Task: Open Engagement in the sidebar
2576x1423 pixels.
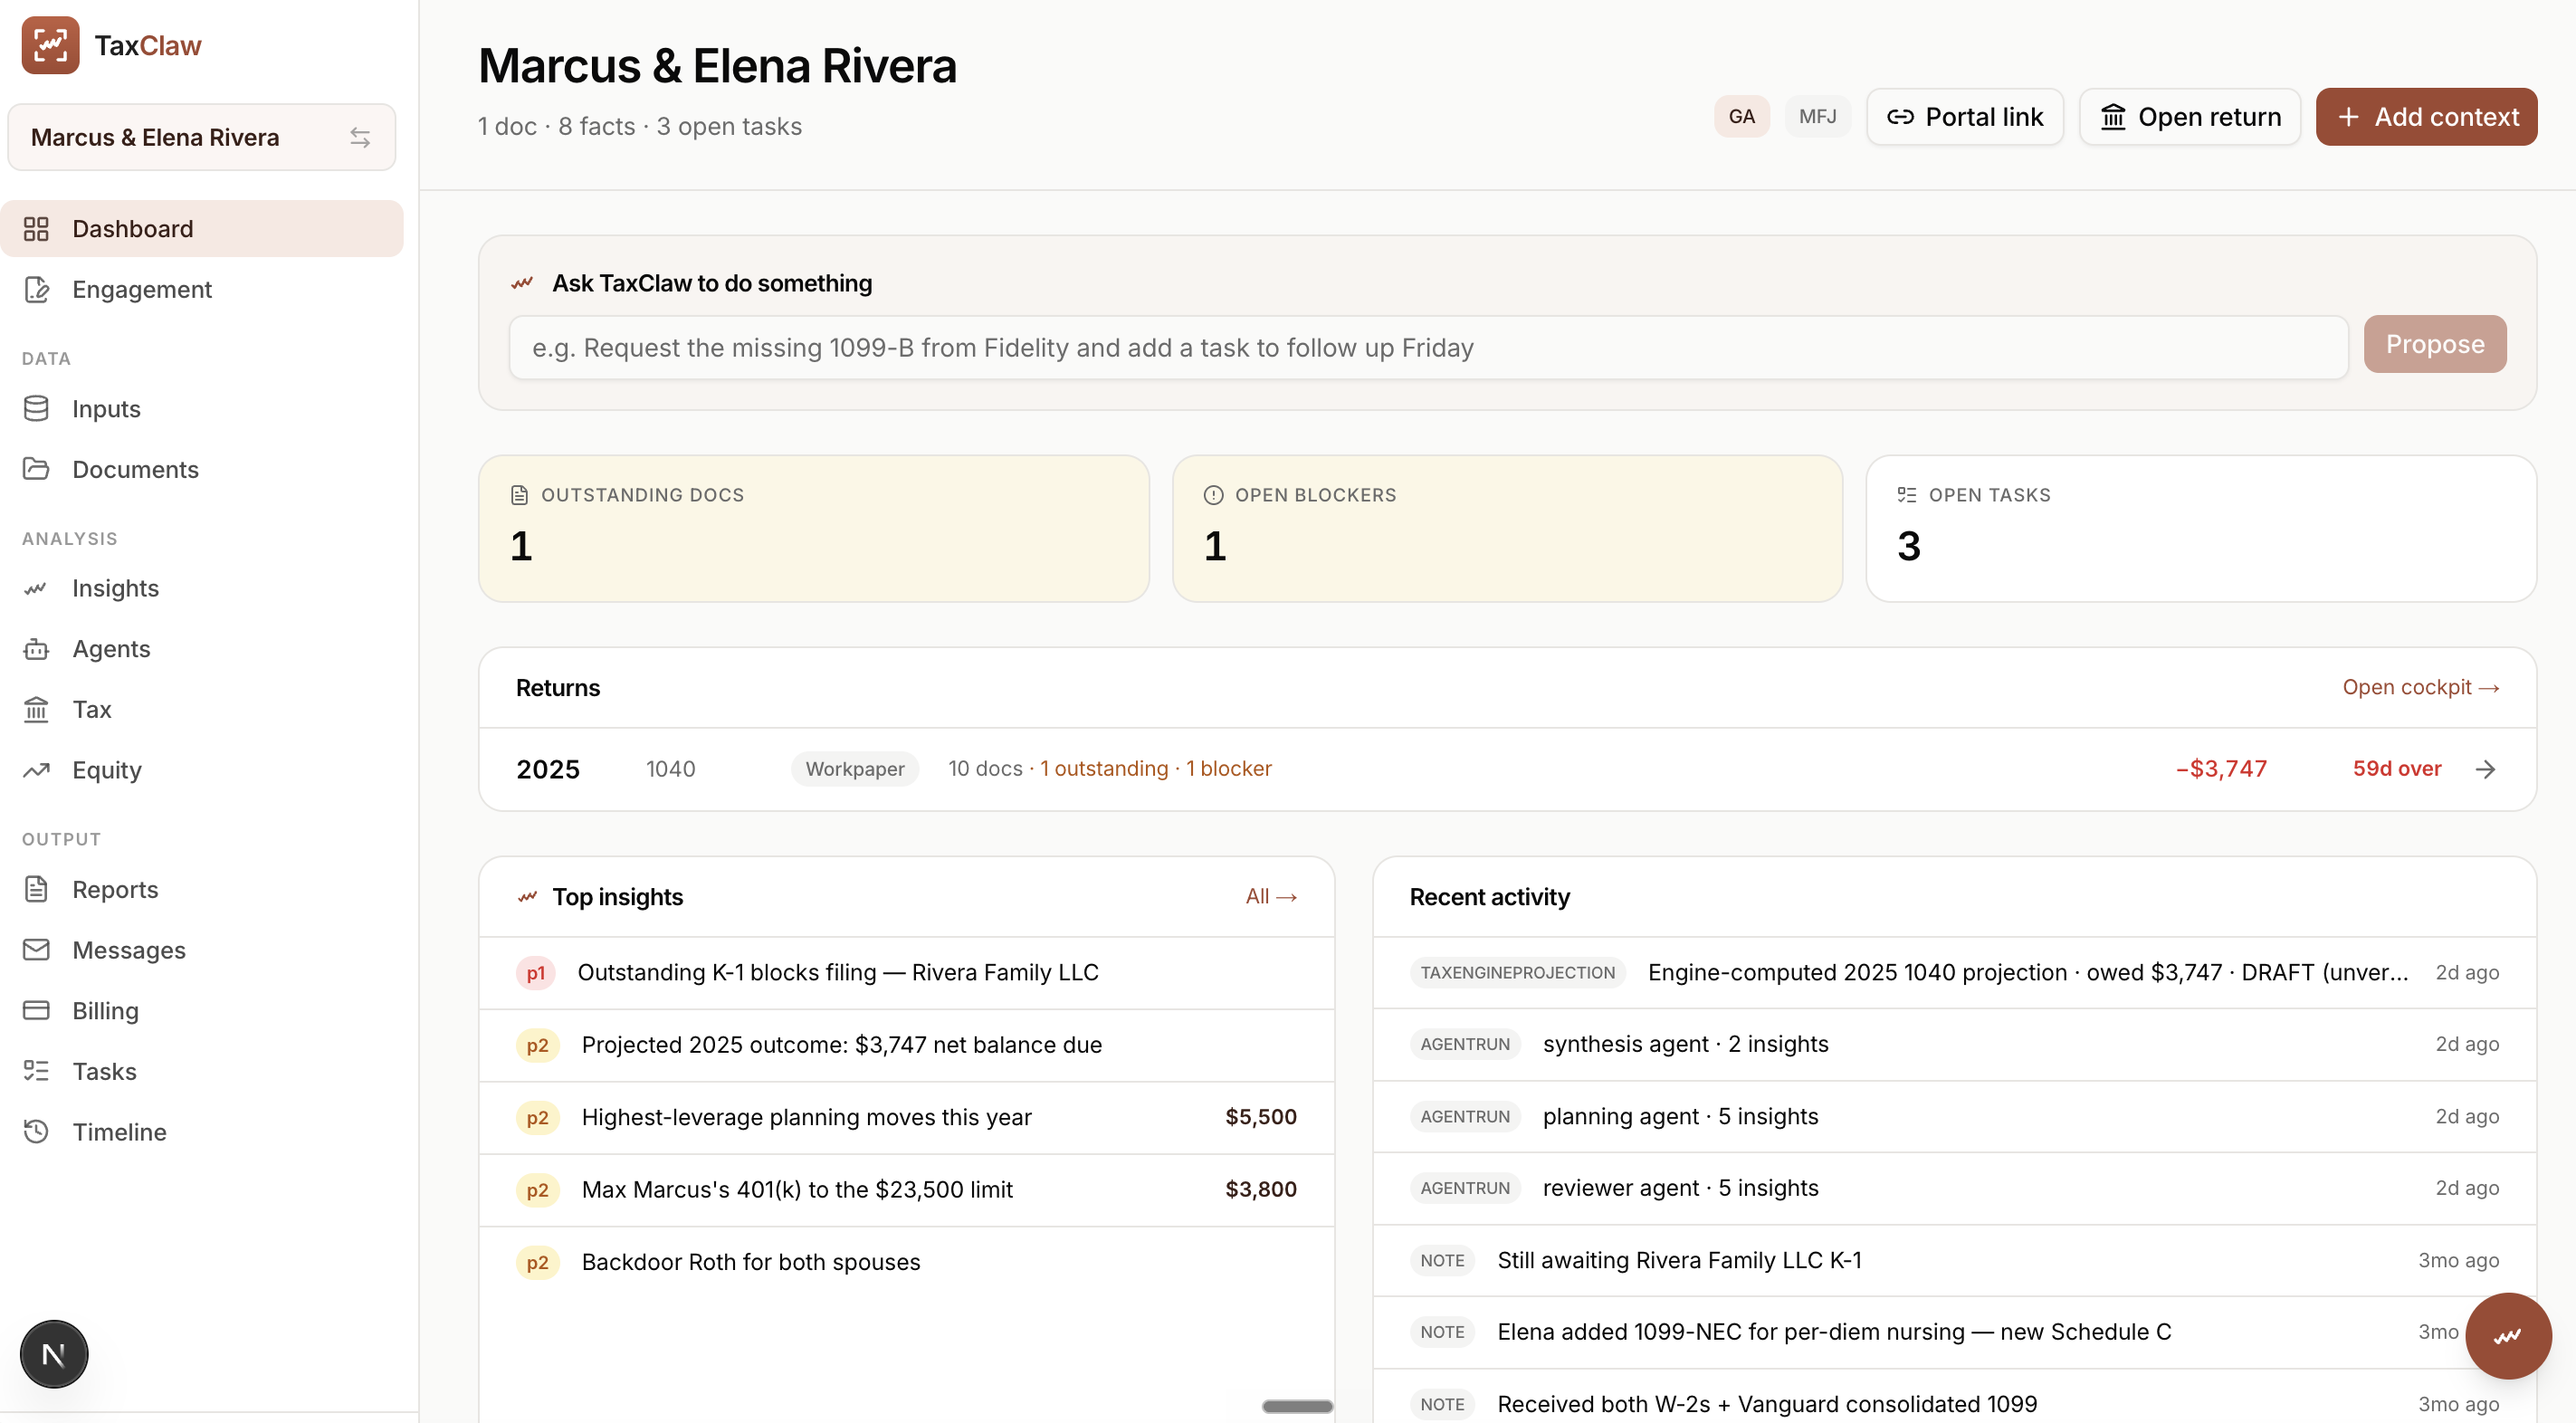Action: [201, 289]
